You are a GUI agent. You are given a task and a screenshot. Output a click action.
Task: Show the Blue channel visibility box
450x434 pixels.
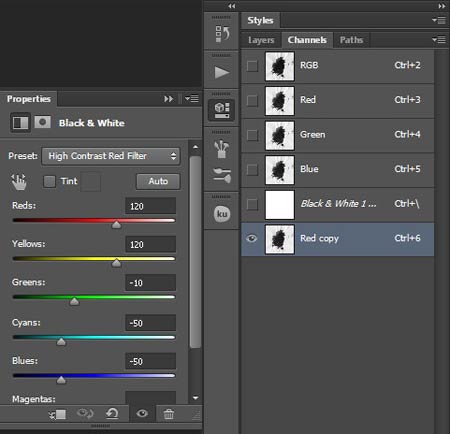pos(252,170)
